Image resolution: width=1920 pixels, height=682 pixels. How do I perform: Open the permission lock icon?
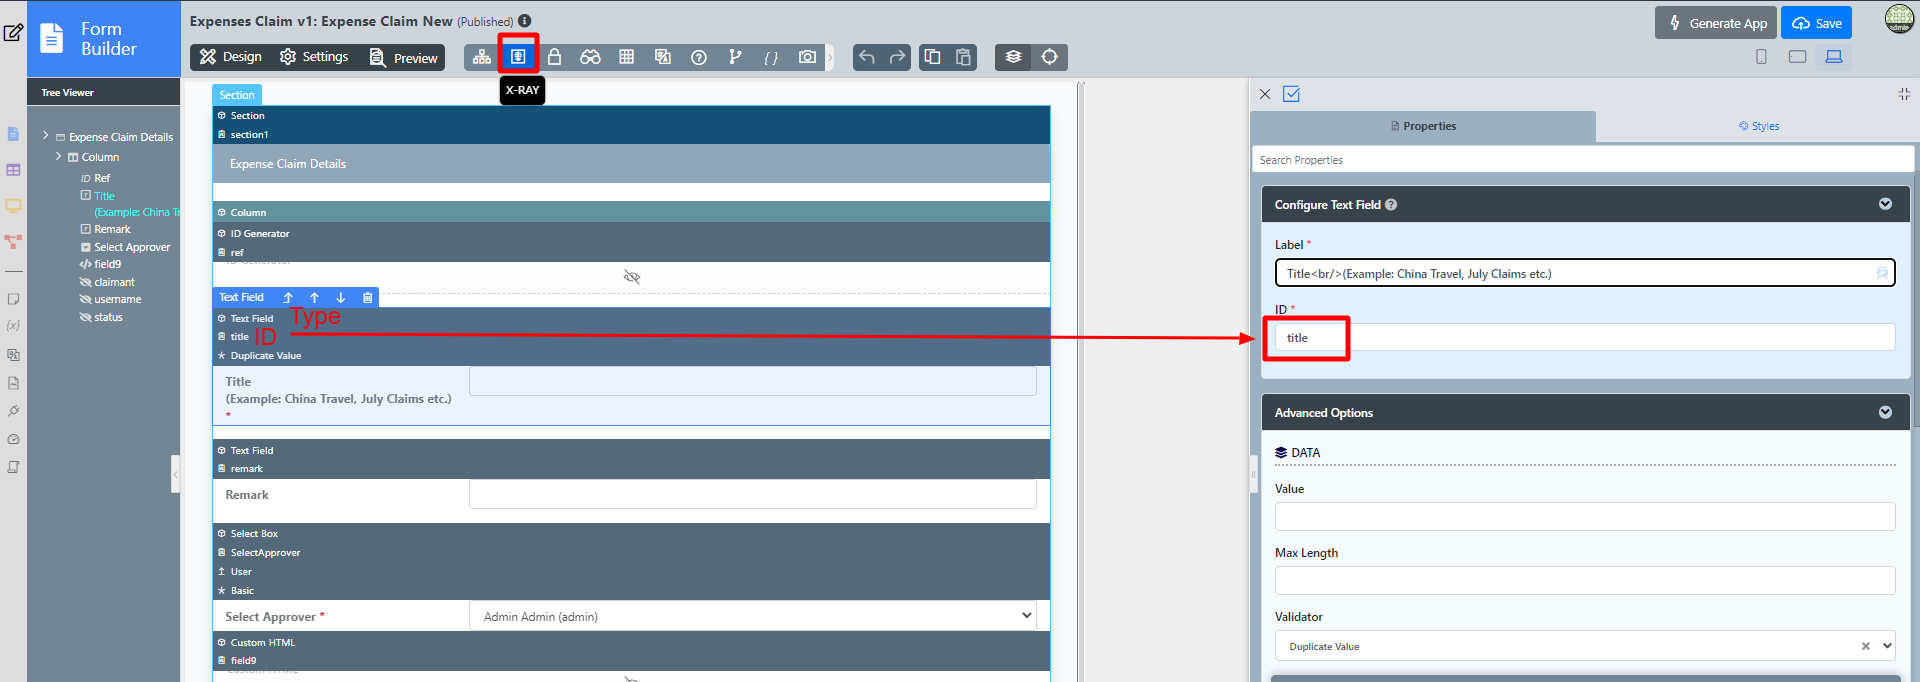click(554, 57)
